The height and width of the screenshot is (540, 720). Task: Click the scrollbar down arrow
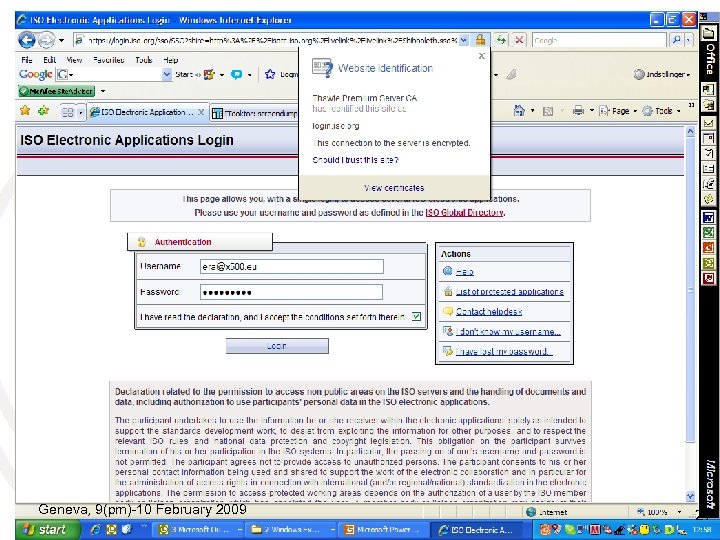[690, 496]
